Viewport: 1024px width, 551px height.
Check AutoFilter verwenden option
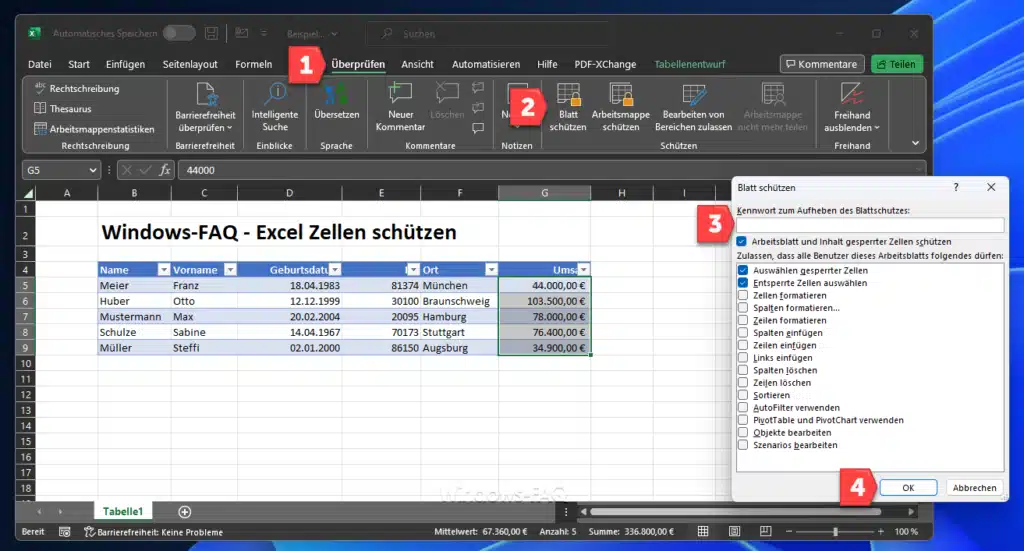[743, 407]
